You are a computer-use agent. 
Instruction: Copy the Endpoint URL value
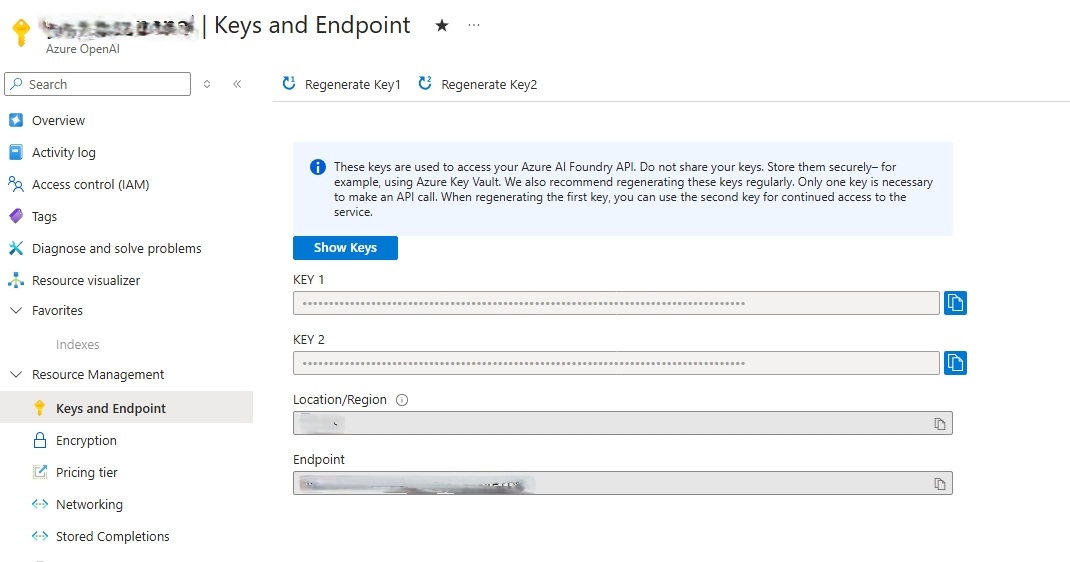[x=939, y=484]
